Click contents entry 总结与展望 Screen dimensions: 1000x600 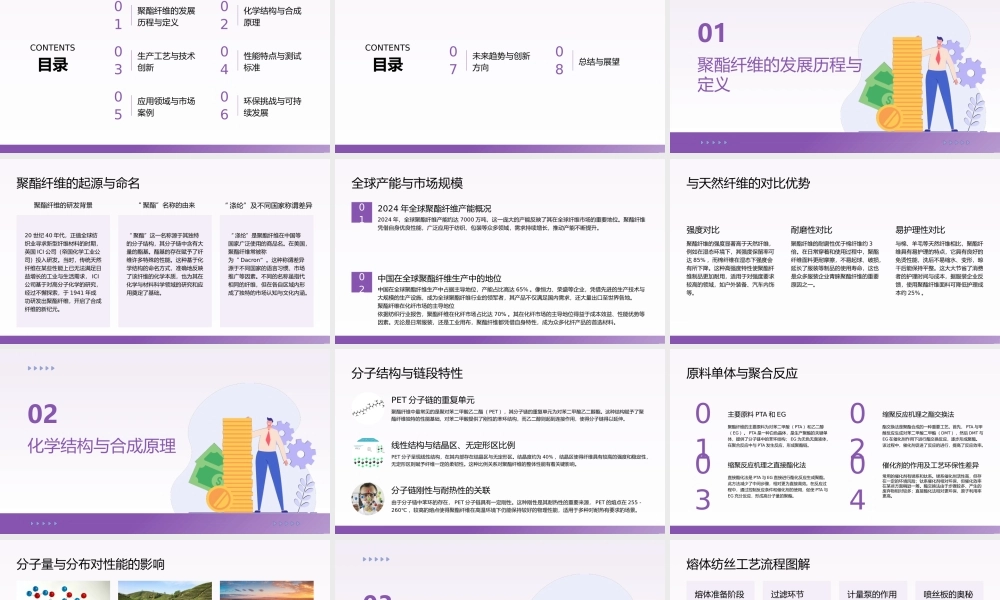pyautogui.click(x=599, y=62)
